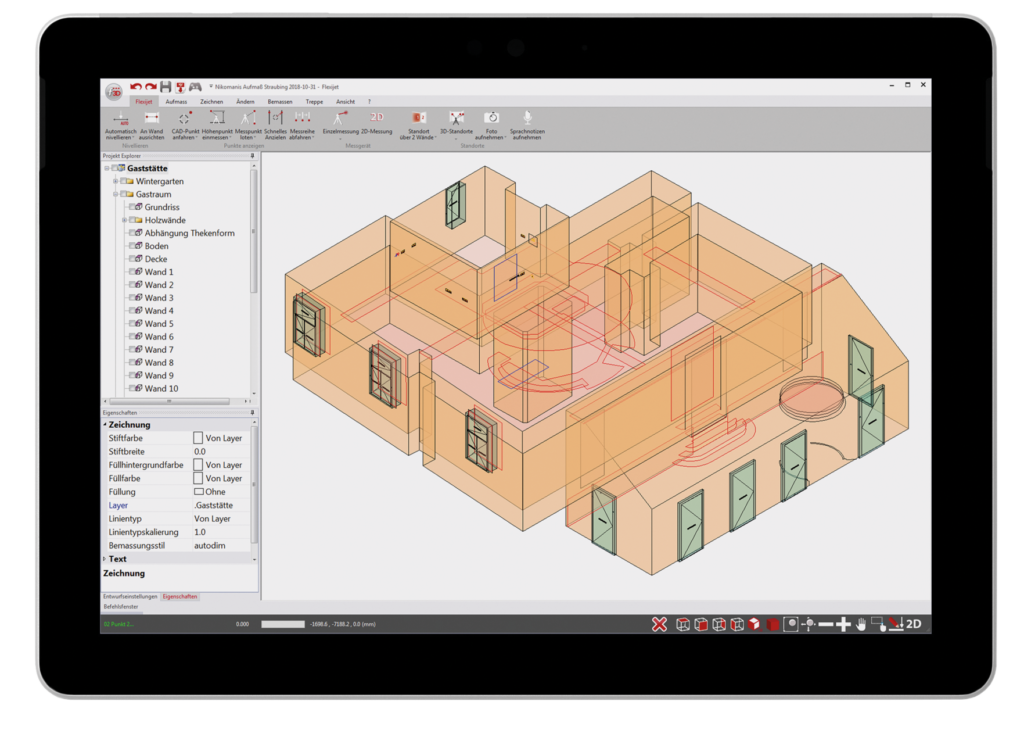The image size is (1024, 748).
Task: Click the pan center arrows icon
Action: 808,625
